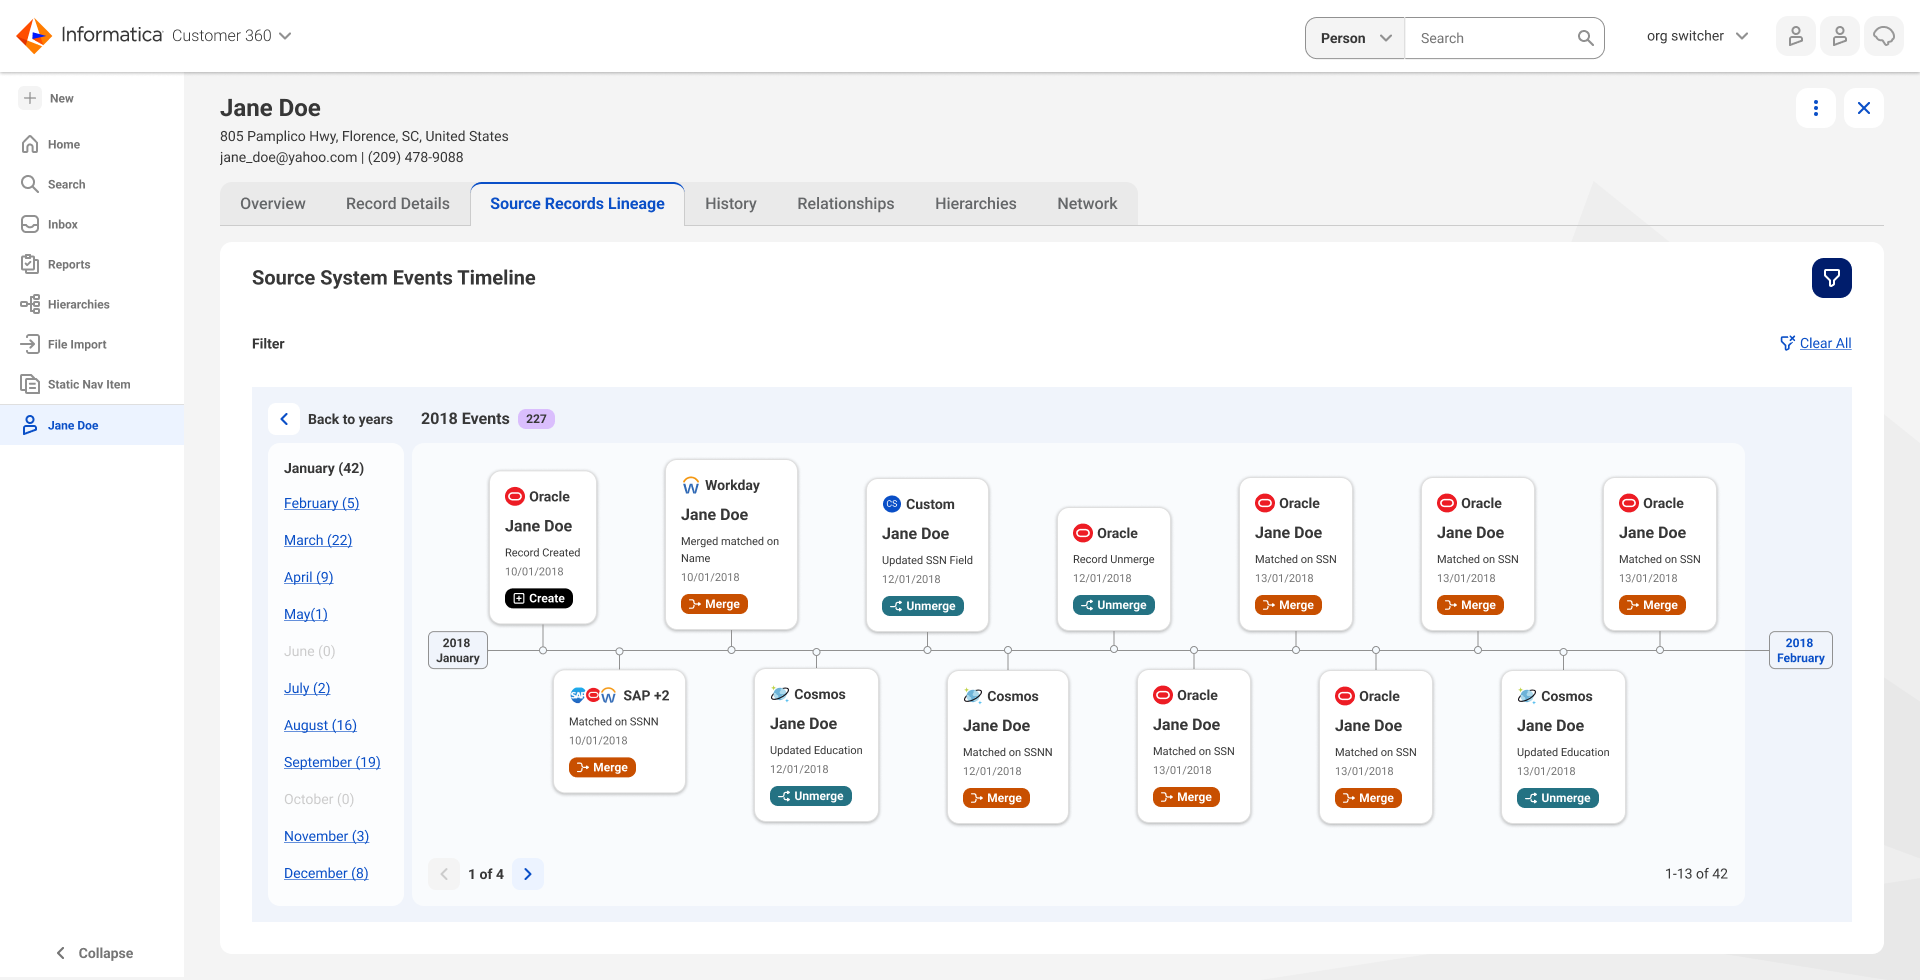This screenshot has height=980, width=1920.
Task: Open the filter panel icon button
Action: (x=1831, y=278)
